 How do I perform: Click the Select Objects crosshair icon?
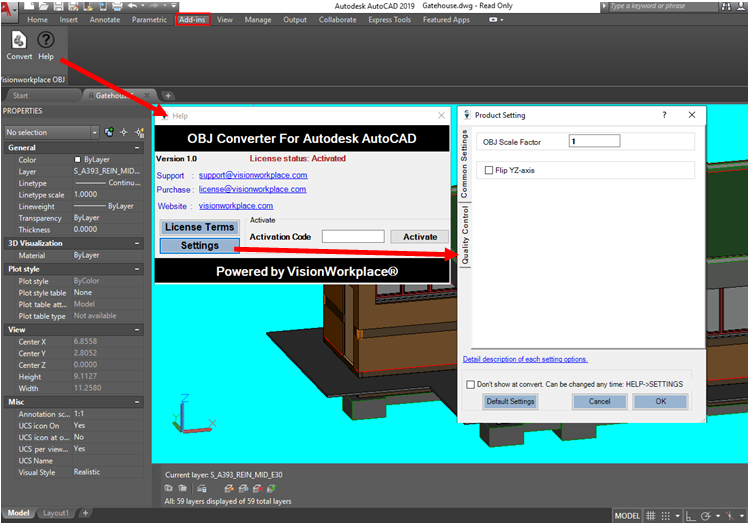[x=124, y=132]
